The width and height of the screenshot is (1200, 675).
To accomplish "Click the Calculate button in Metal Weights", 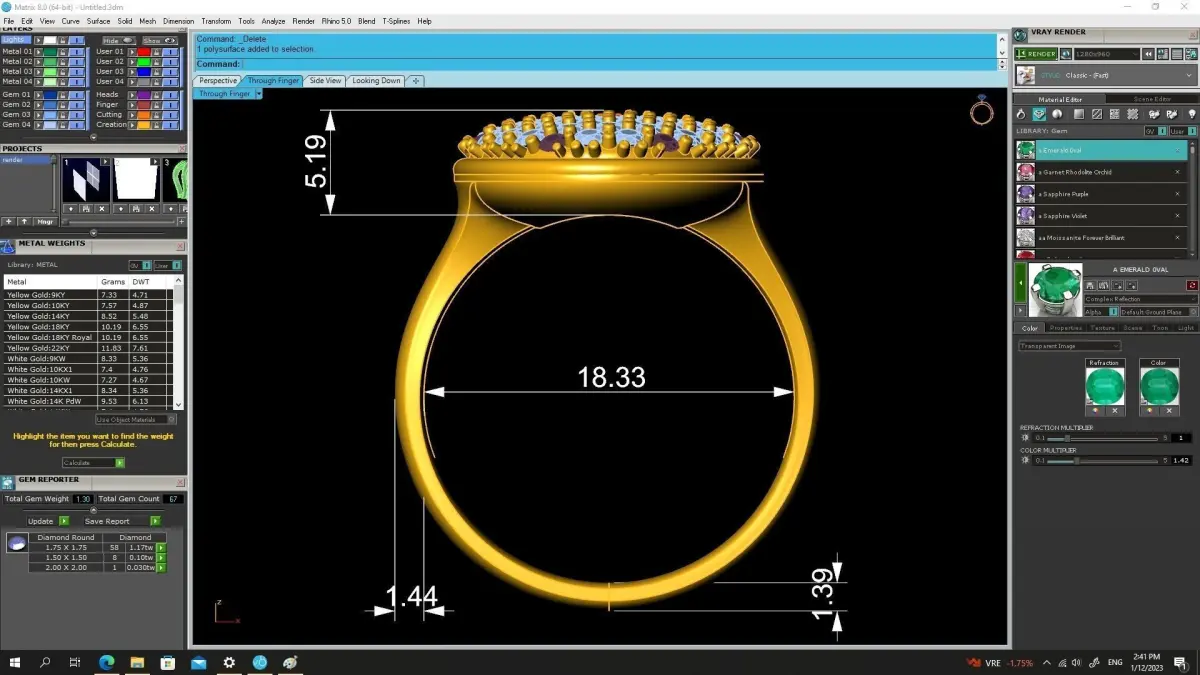I will coord(93,463).
